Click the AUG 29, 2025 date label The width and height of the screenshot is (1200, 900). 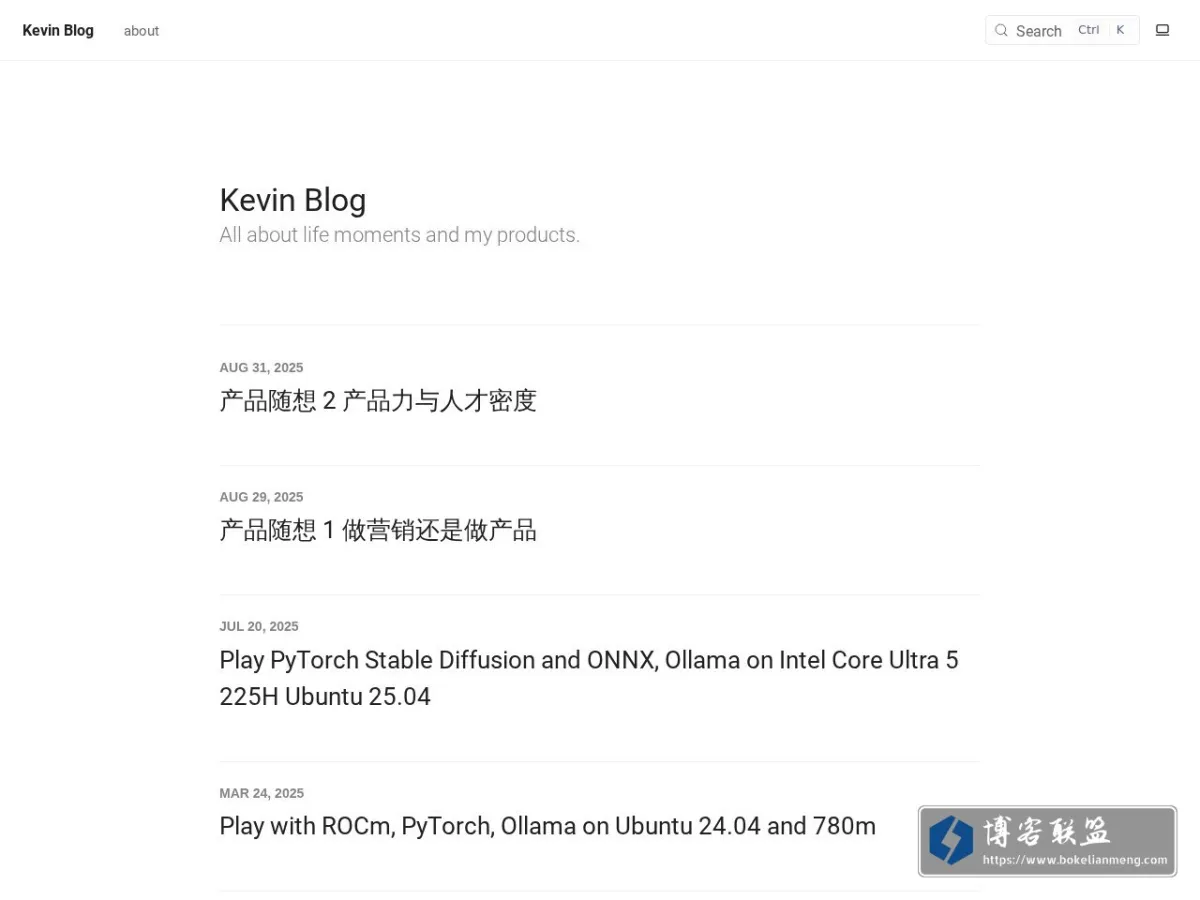pos(261,497)
